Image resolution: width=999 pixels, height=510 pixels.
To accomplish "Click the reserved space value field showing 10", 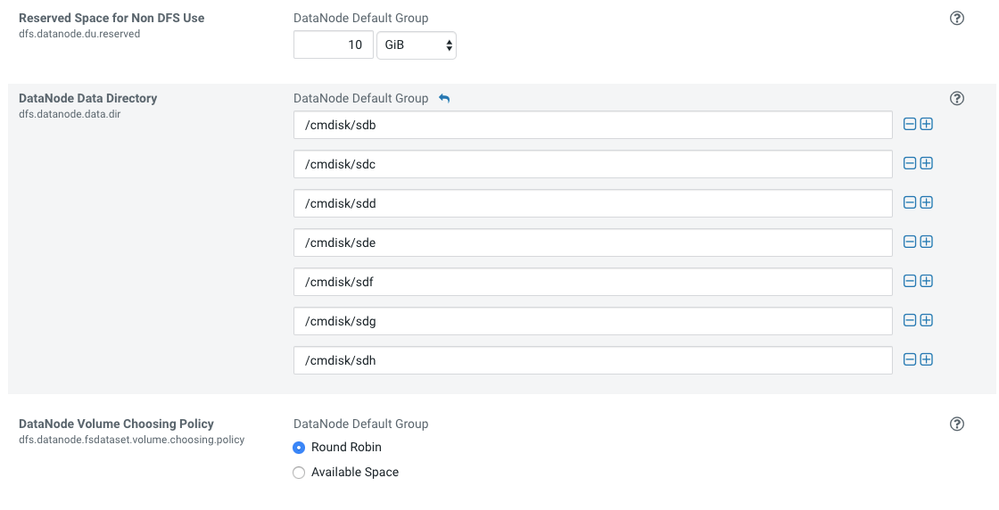I will pyautogui.click(x=333, y=45).
